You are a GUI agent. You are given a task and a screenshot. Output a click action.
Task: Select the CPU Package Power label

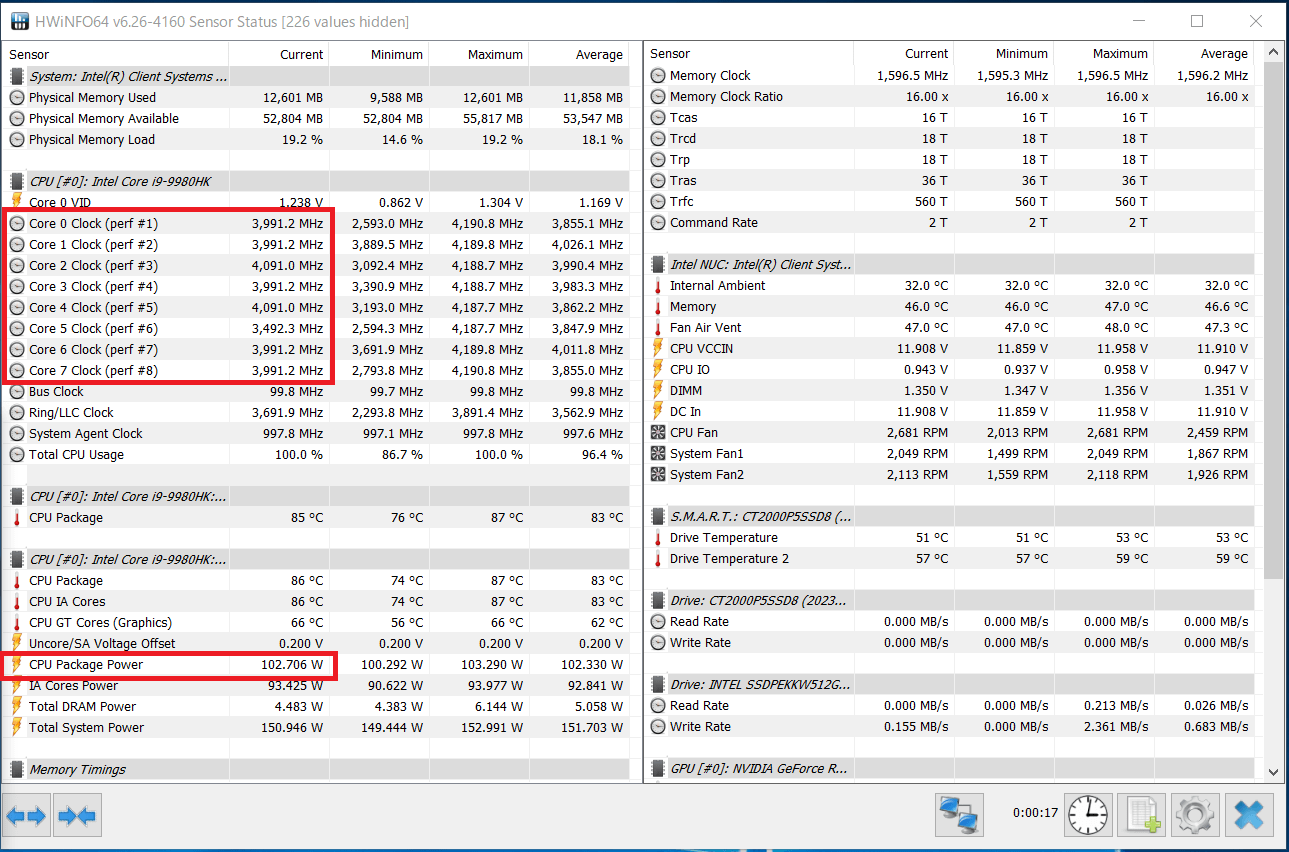point(86,665)
